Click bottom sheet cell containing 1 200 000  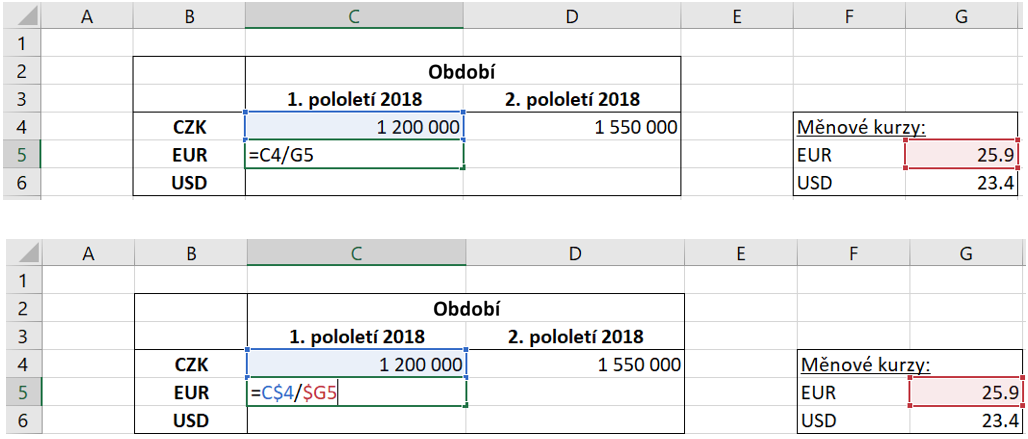tap(356, 365)
